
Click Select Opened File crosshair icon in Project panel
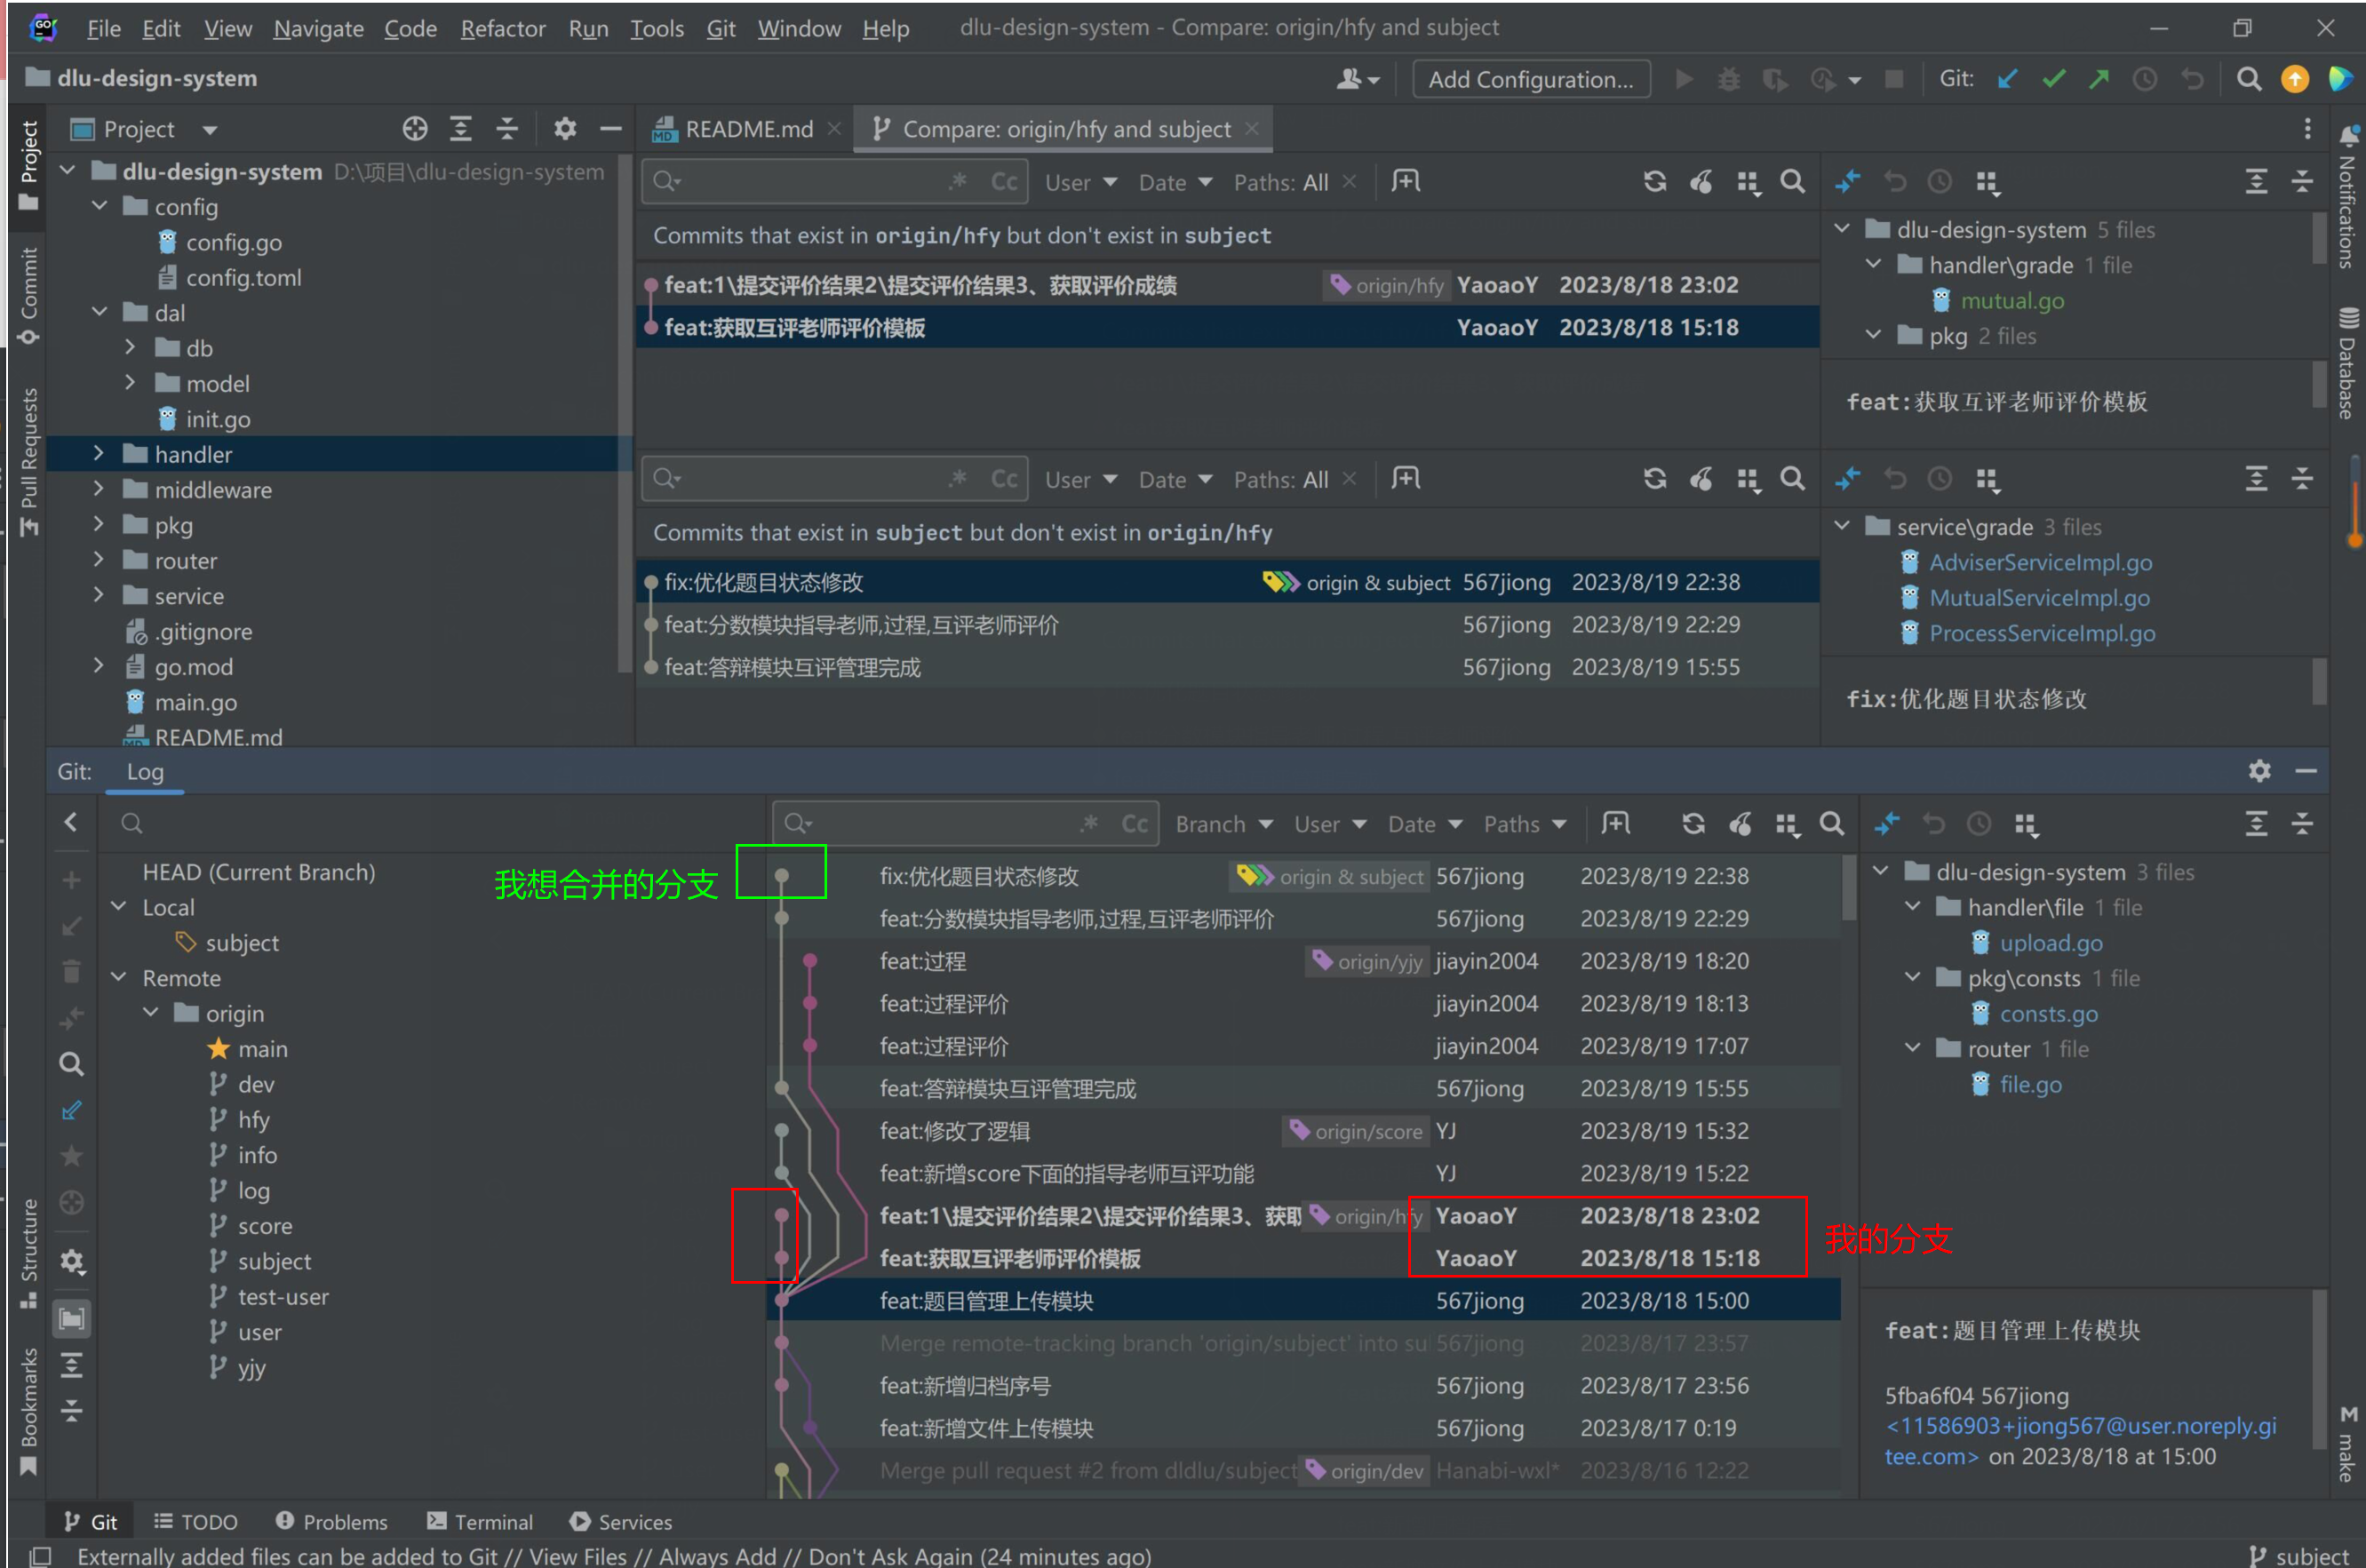click(414, 129)
